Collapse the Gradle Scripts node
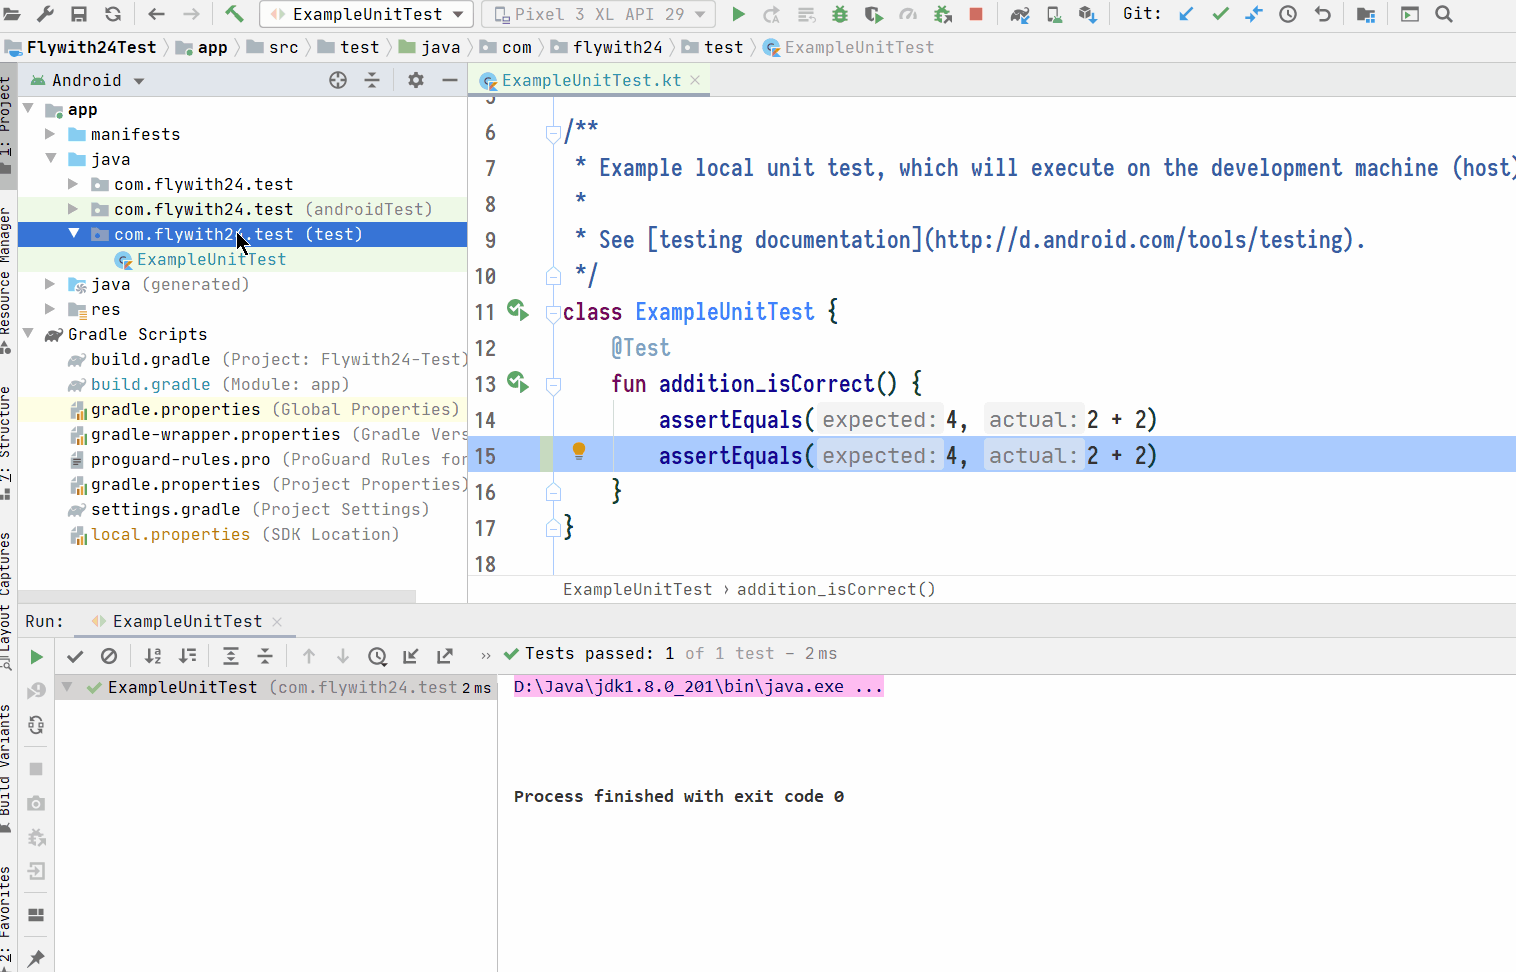 click(x=28, y=334)
